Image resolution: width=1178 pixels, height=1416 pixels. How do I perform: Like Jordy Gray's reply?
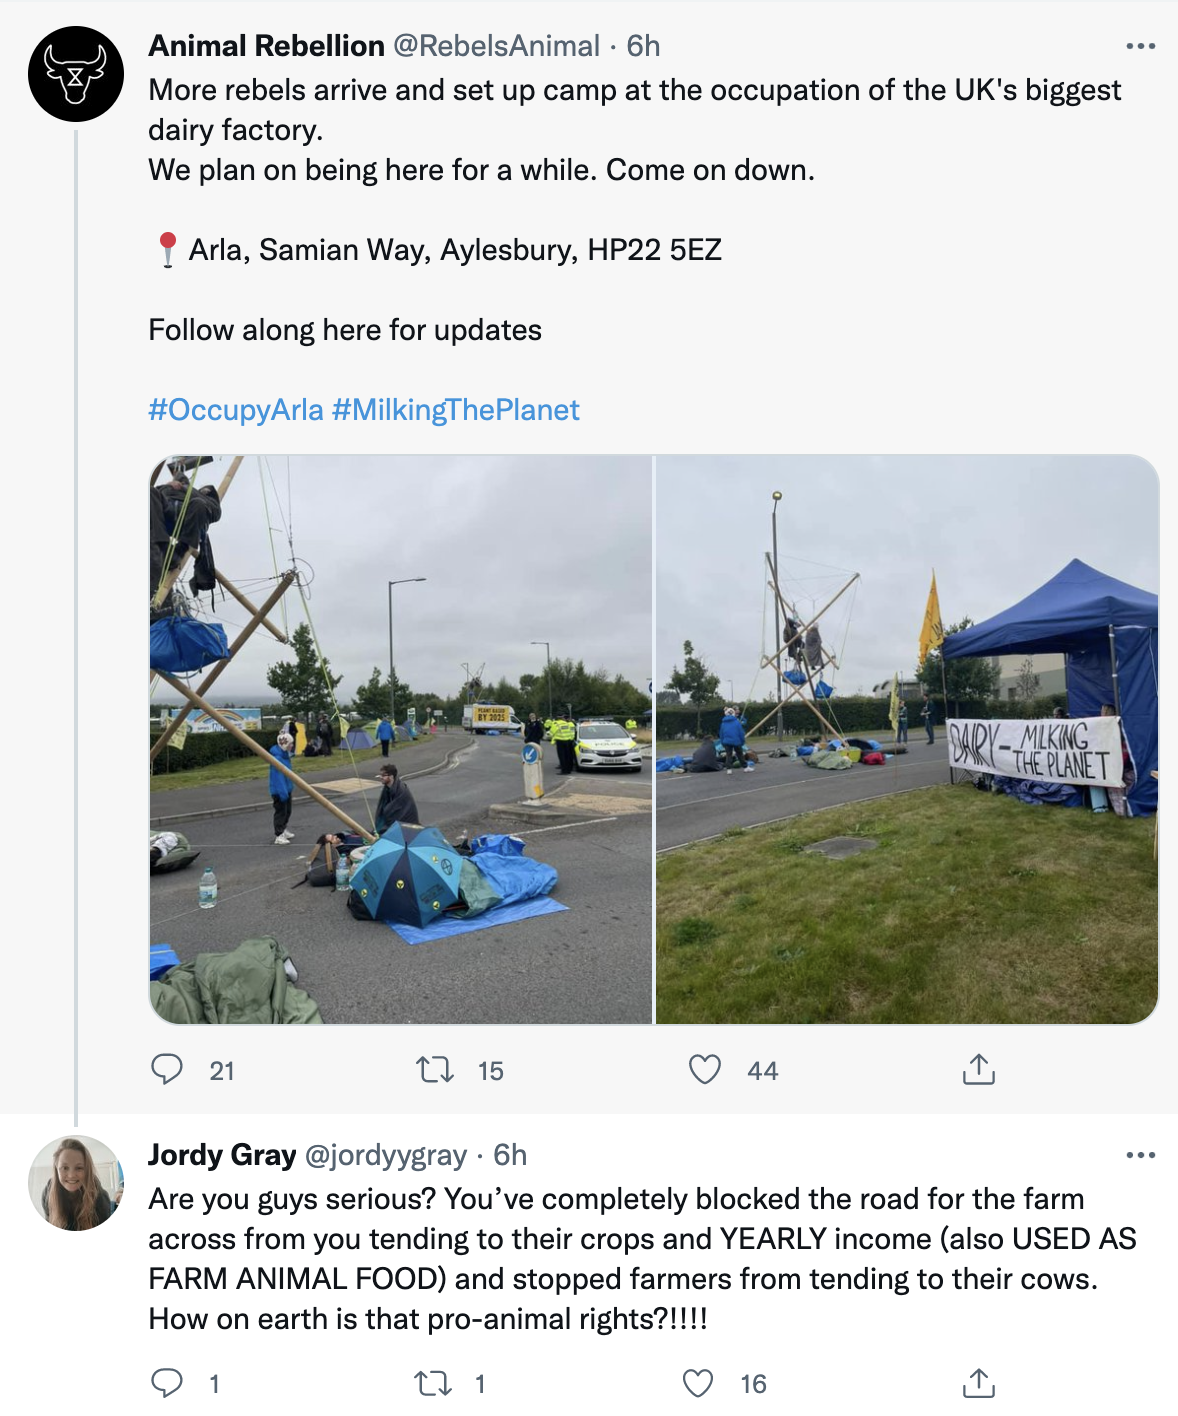(698, 1383)
